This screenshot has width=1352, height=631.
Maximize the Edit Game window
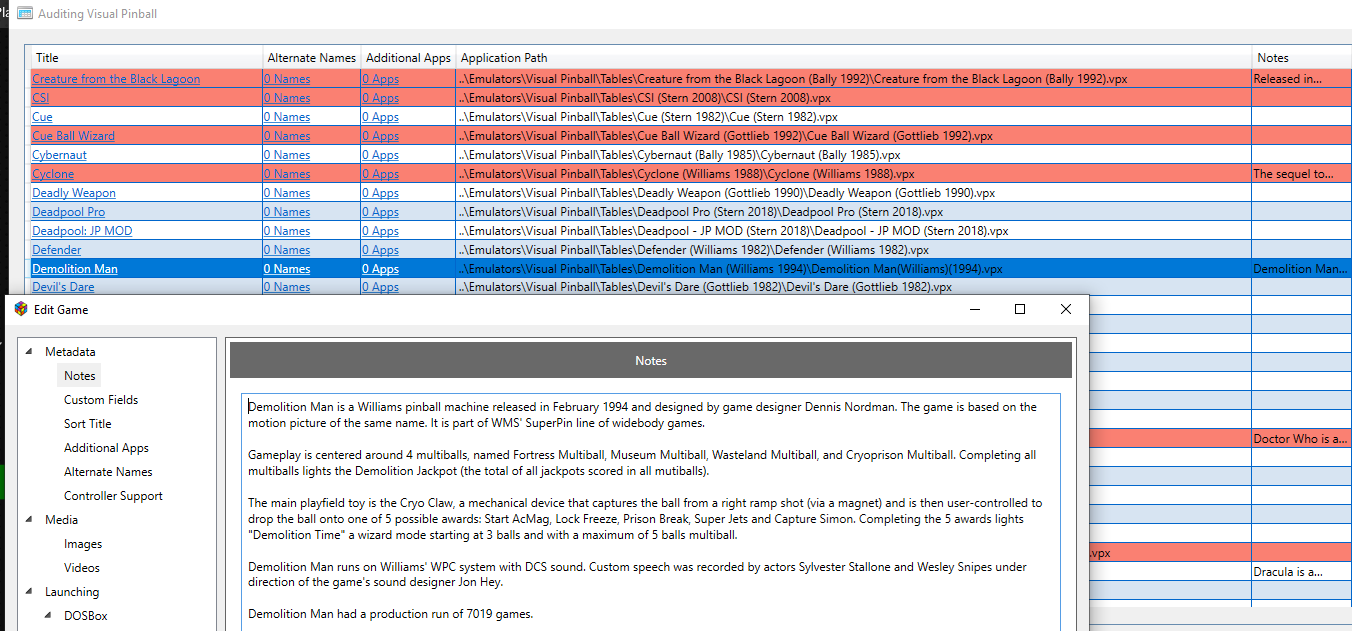tap(1020, 309)
